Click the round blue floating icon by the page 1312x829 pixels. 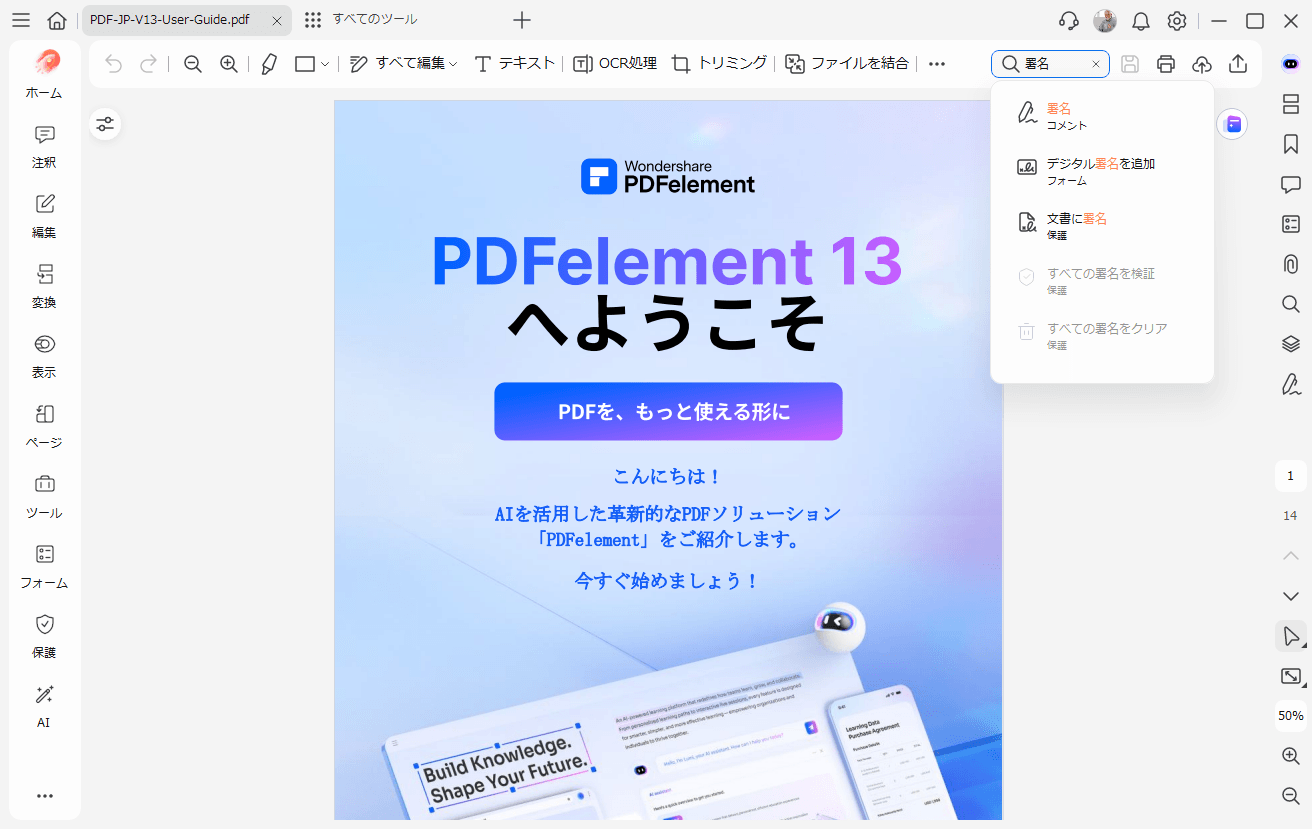click(x=1233, y=124)
